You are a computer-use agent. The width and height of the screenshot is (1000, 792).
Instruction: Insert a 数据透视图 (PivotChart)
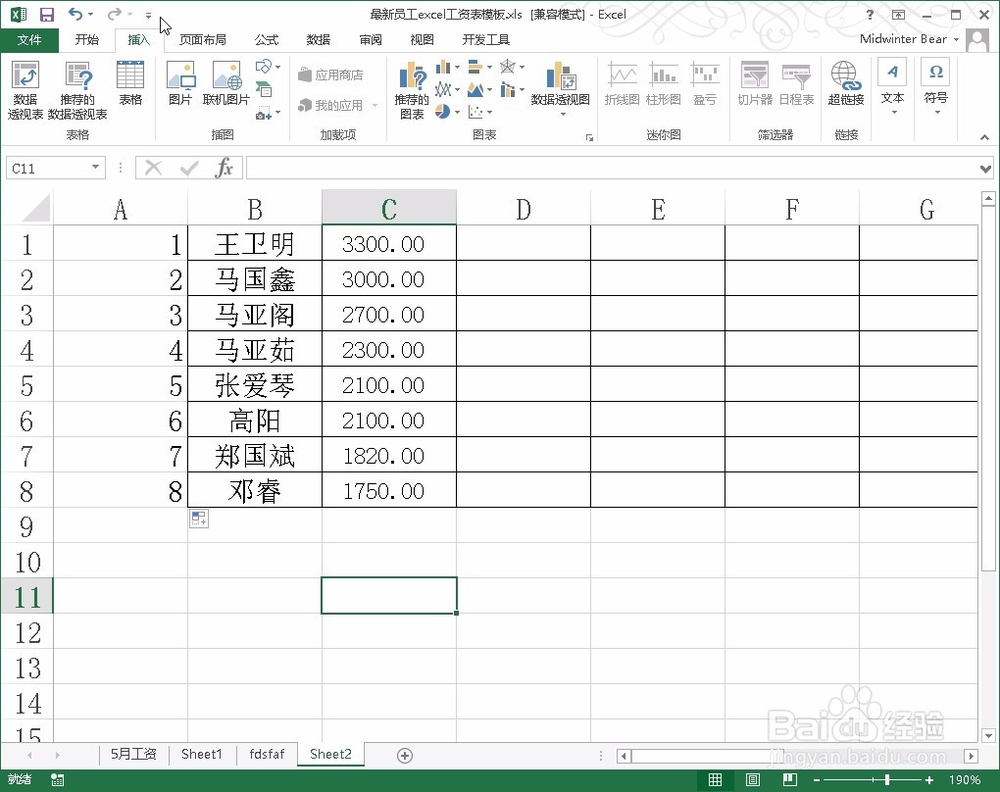561,88
